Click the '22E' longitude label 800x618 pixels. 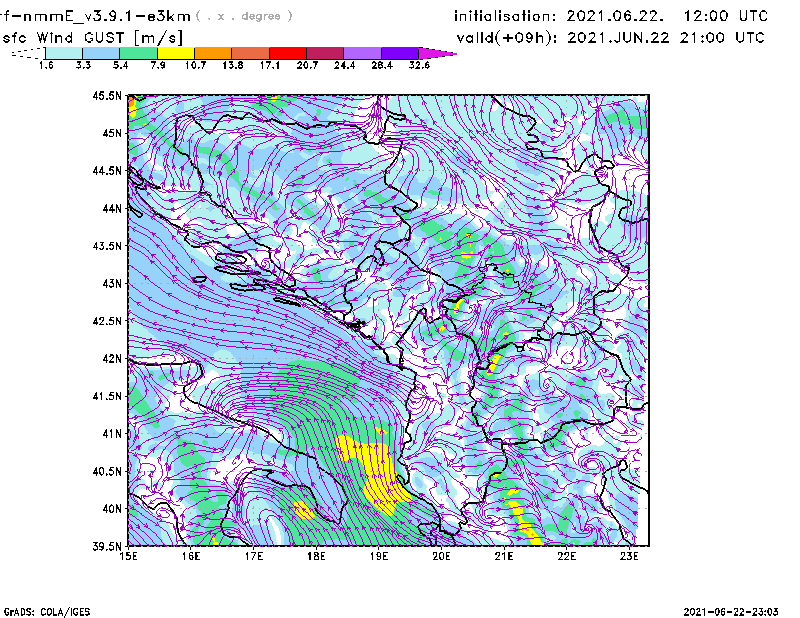(x=567, y=556)
